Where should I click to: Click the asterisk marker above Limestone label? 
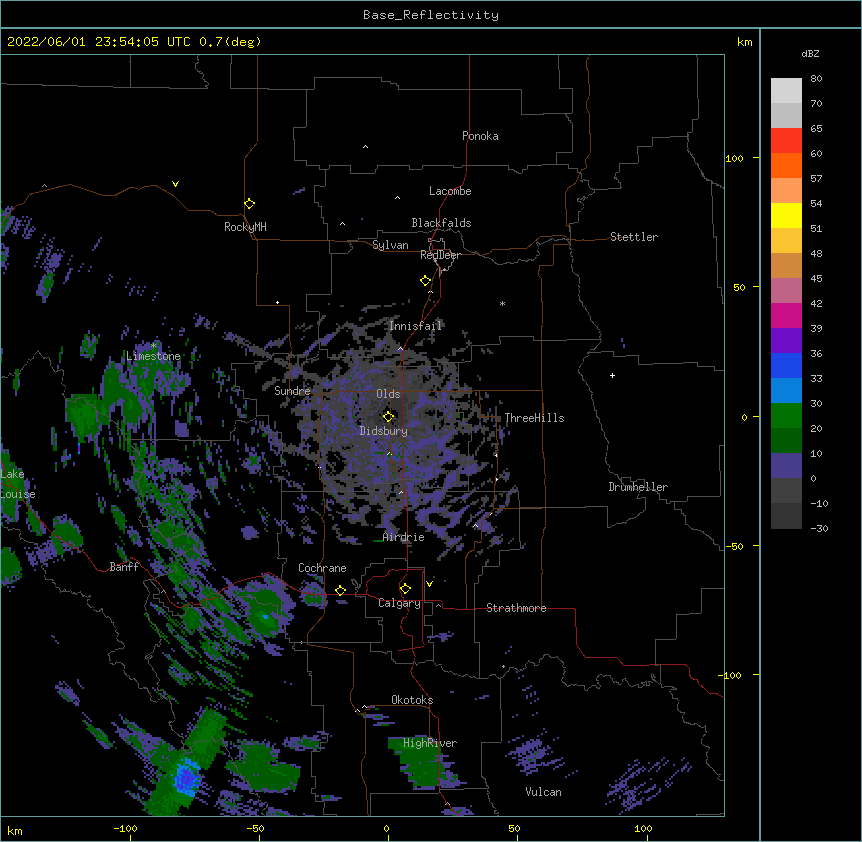(153, 346)
